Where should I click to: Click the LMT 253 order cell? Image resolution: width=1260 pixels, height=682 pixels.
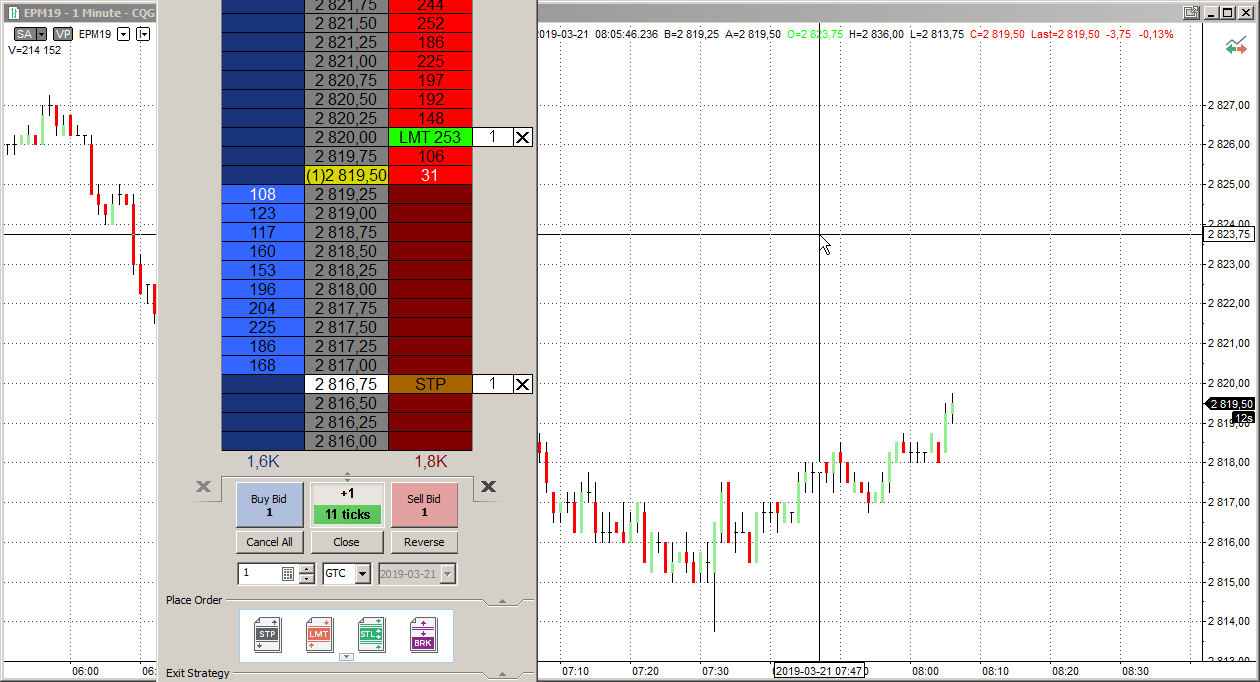430,137
